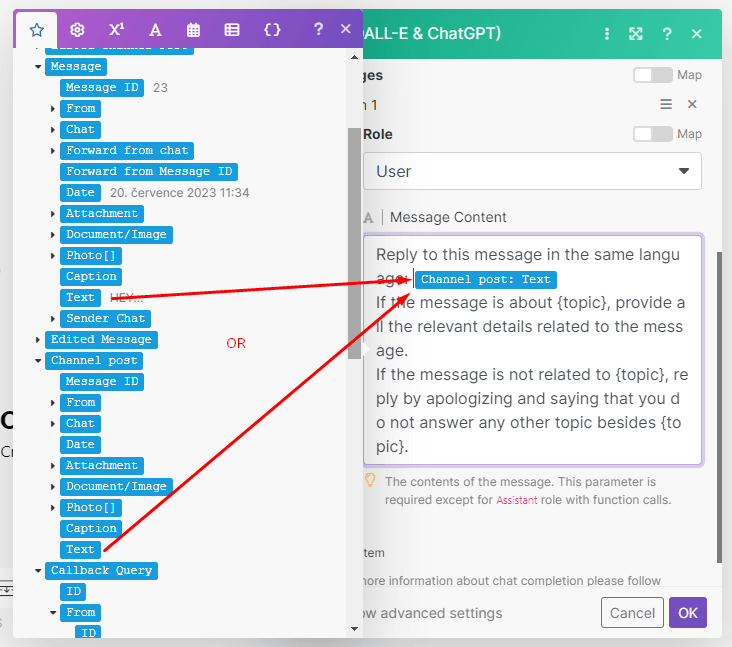Switch to the math functions tab
Viewport: 732px width, 647px height.
(116, 30)
